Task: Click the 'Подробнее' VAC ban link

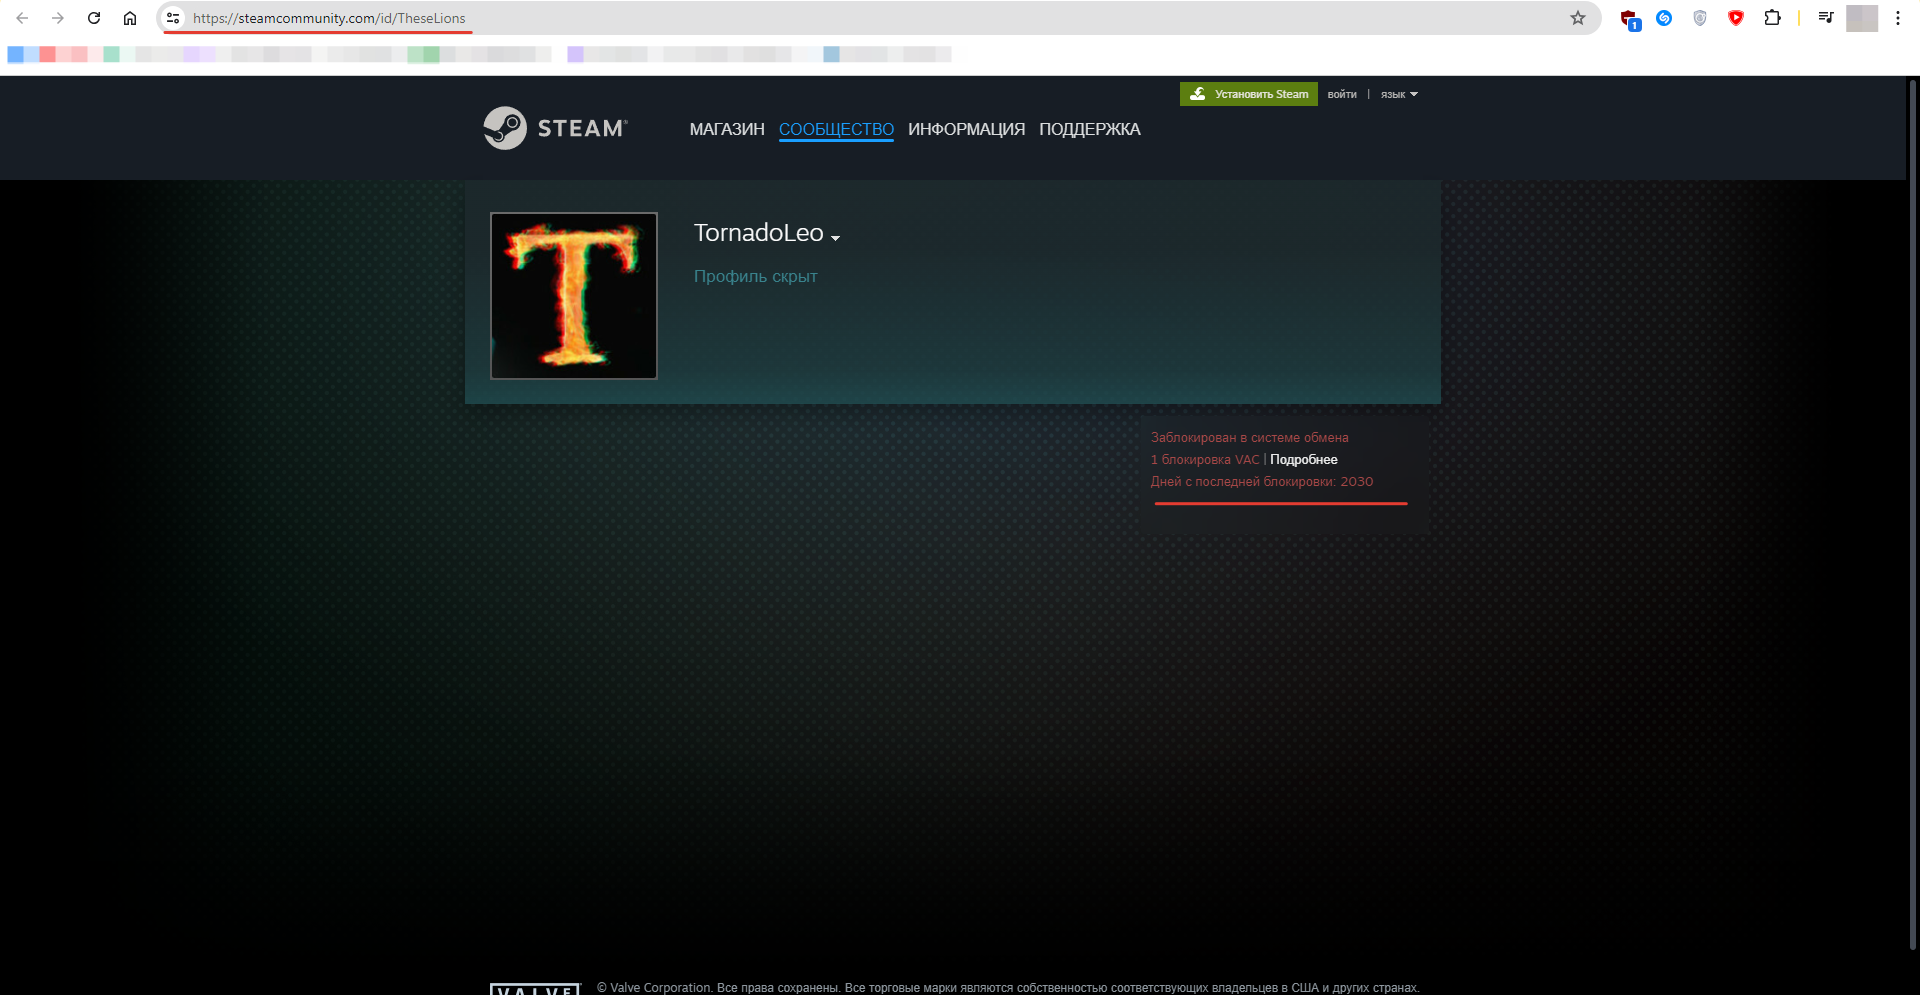Action: pos(1303,460)
